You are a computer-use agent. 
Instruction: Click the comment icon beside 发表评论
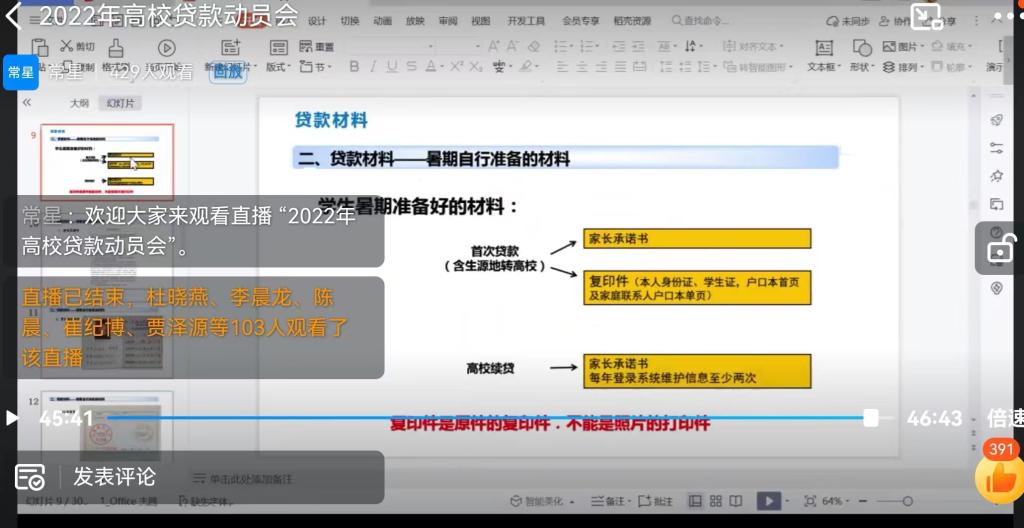coord(30,477)
